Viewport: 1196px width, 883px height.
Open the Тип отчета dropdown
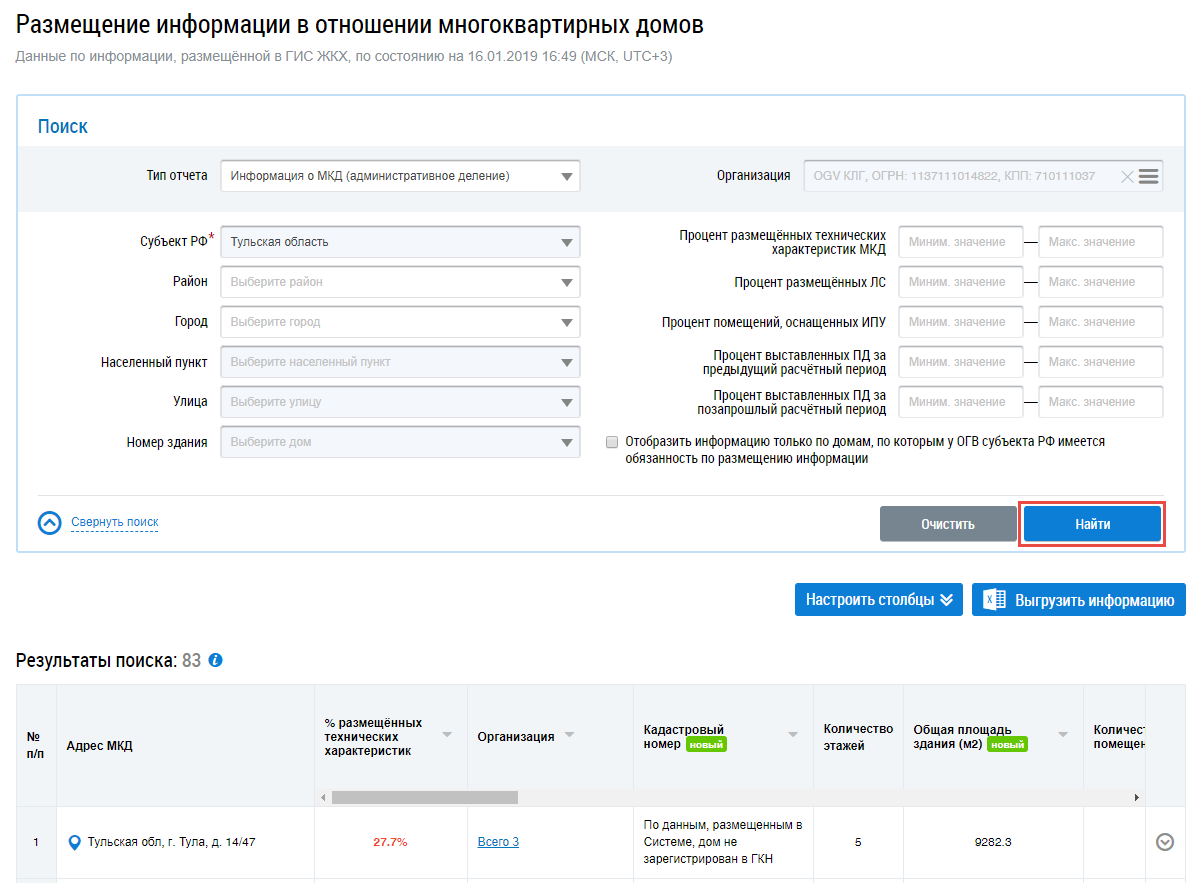[x=566, y=177]
